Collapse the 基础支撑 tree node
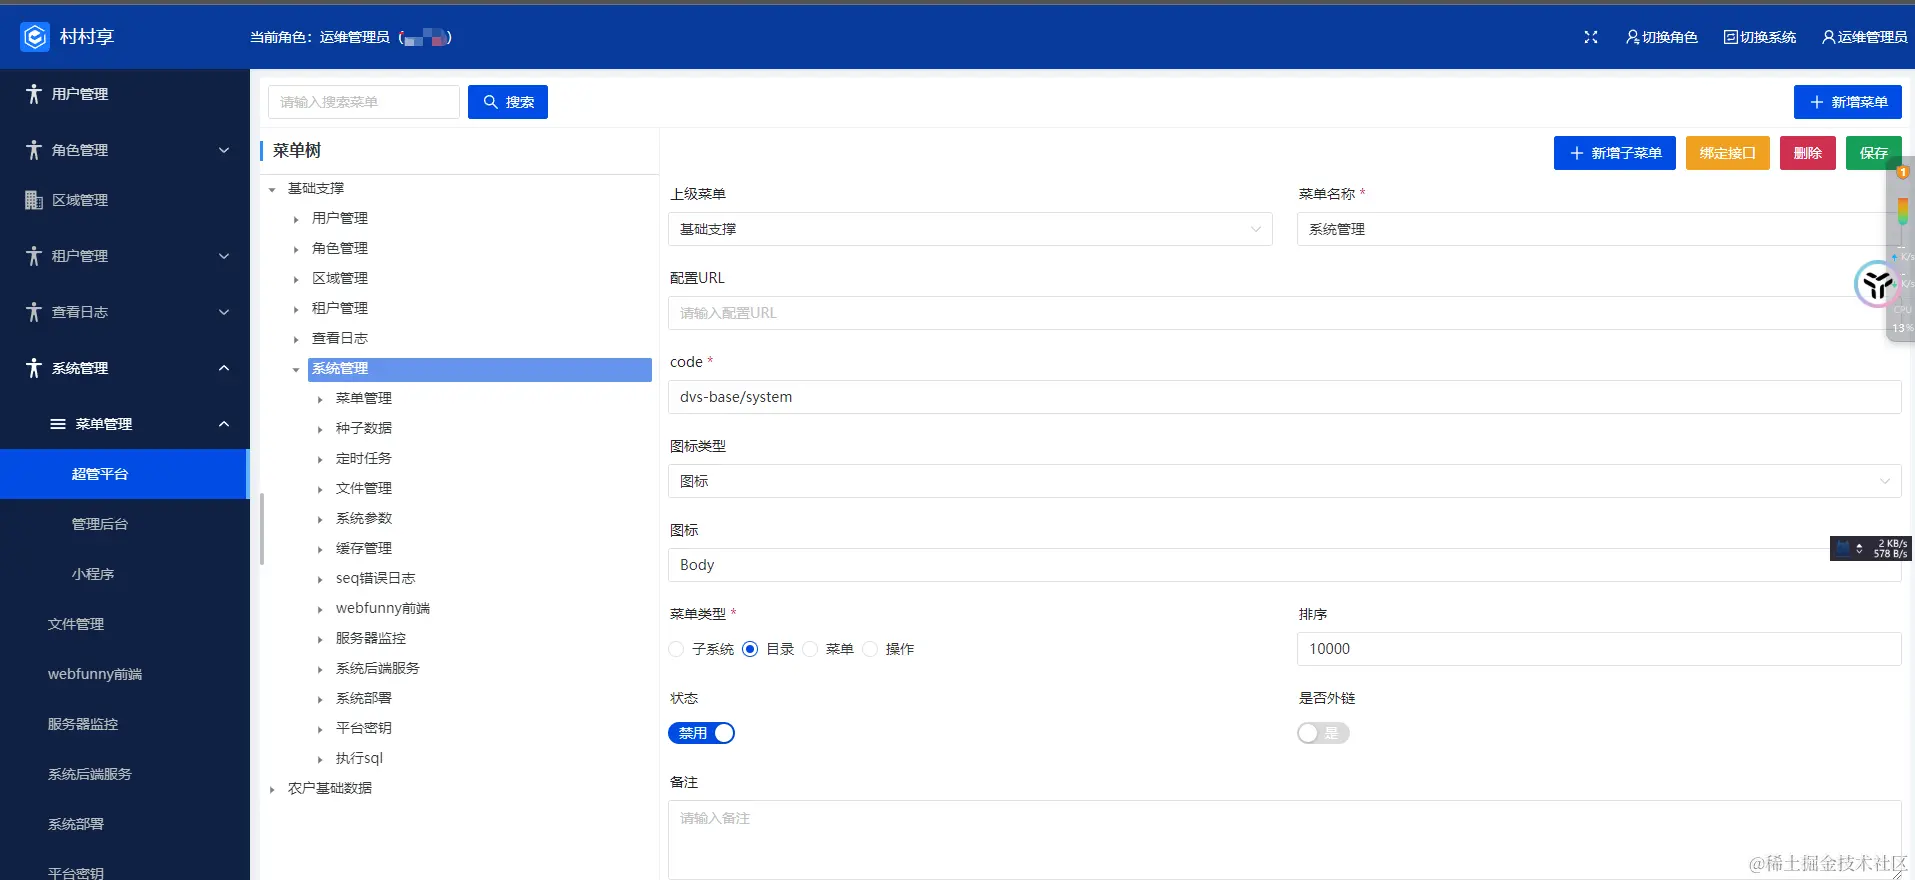 (x=272, y=189)
